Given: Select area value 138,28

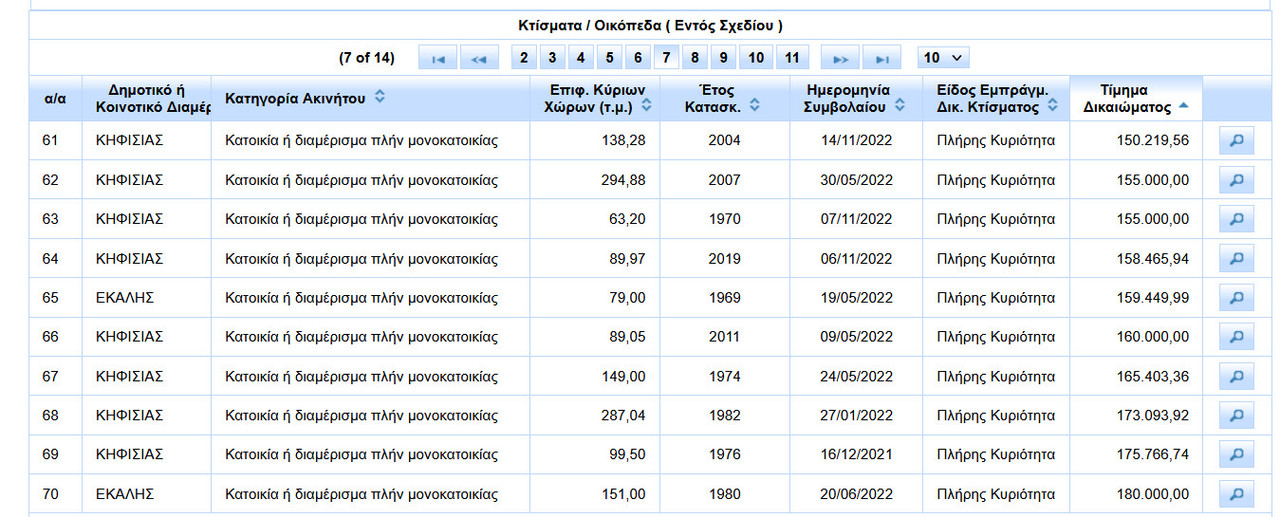Looking at the screenshot, I should tap(594, 141).
